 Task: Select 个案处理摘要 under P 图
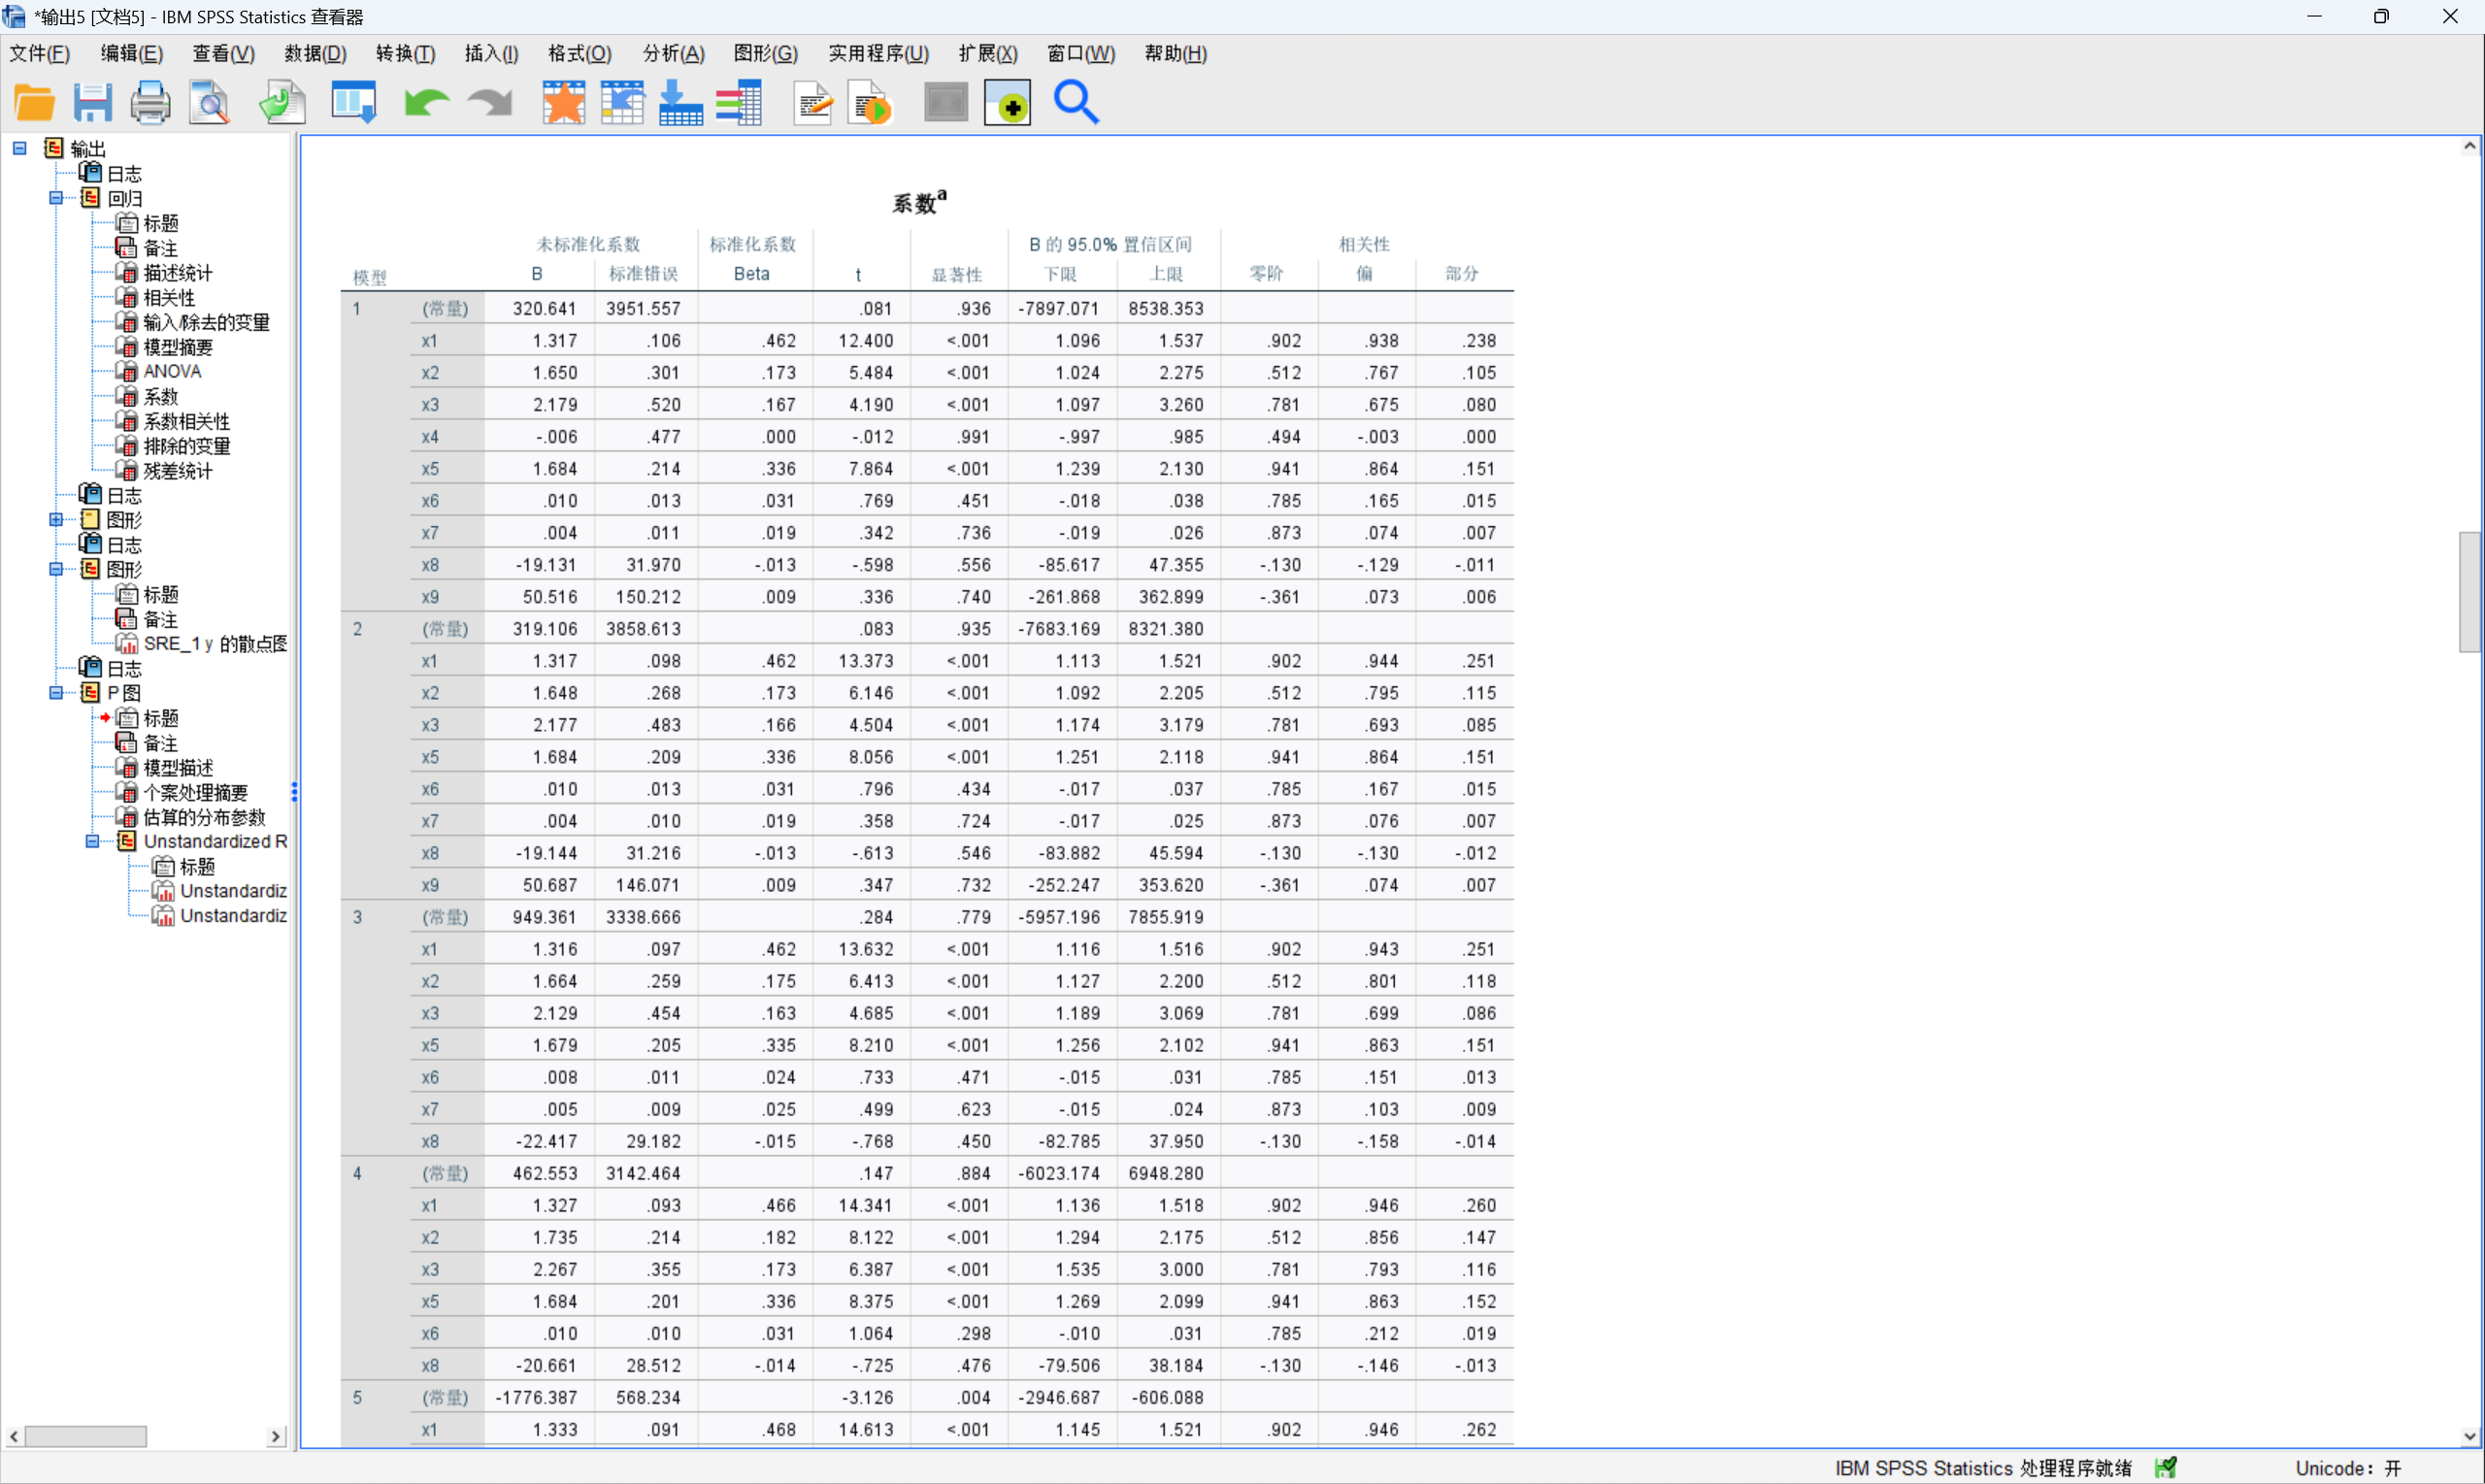tap(195, 792)
